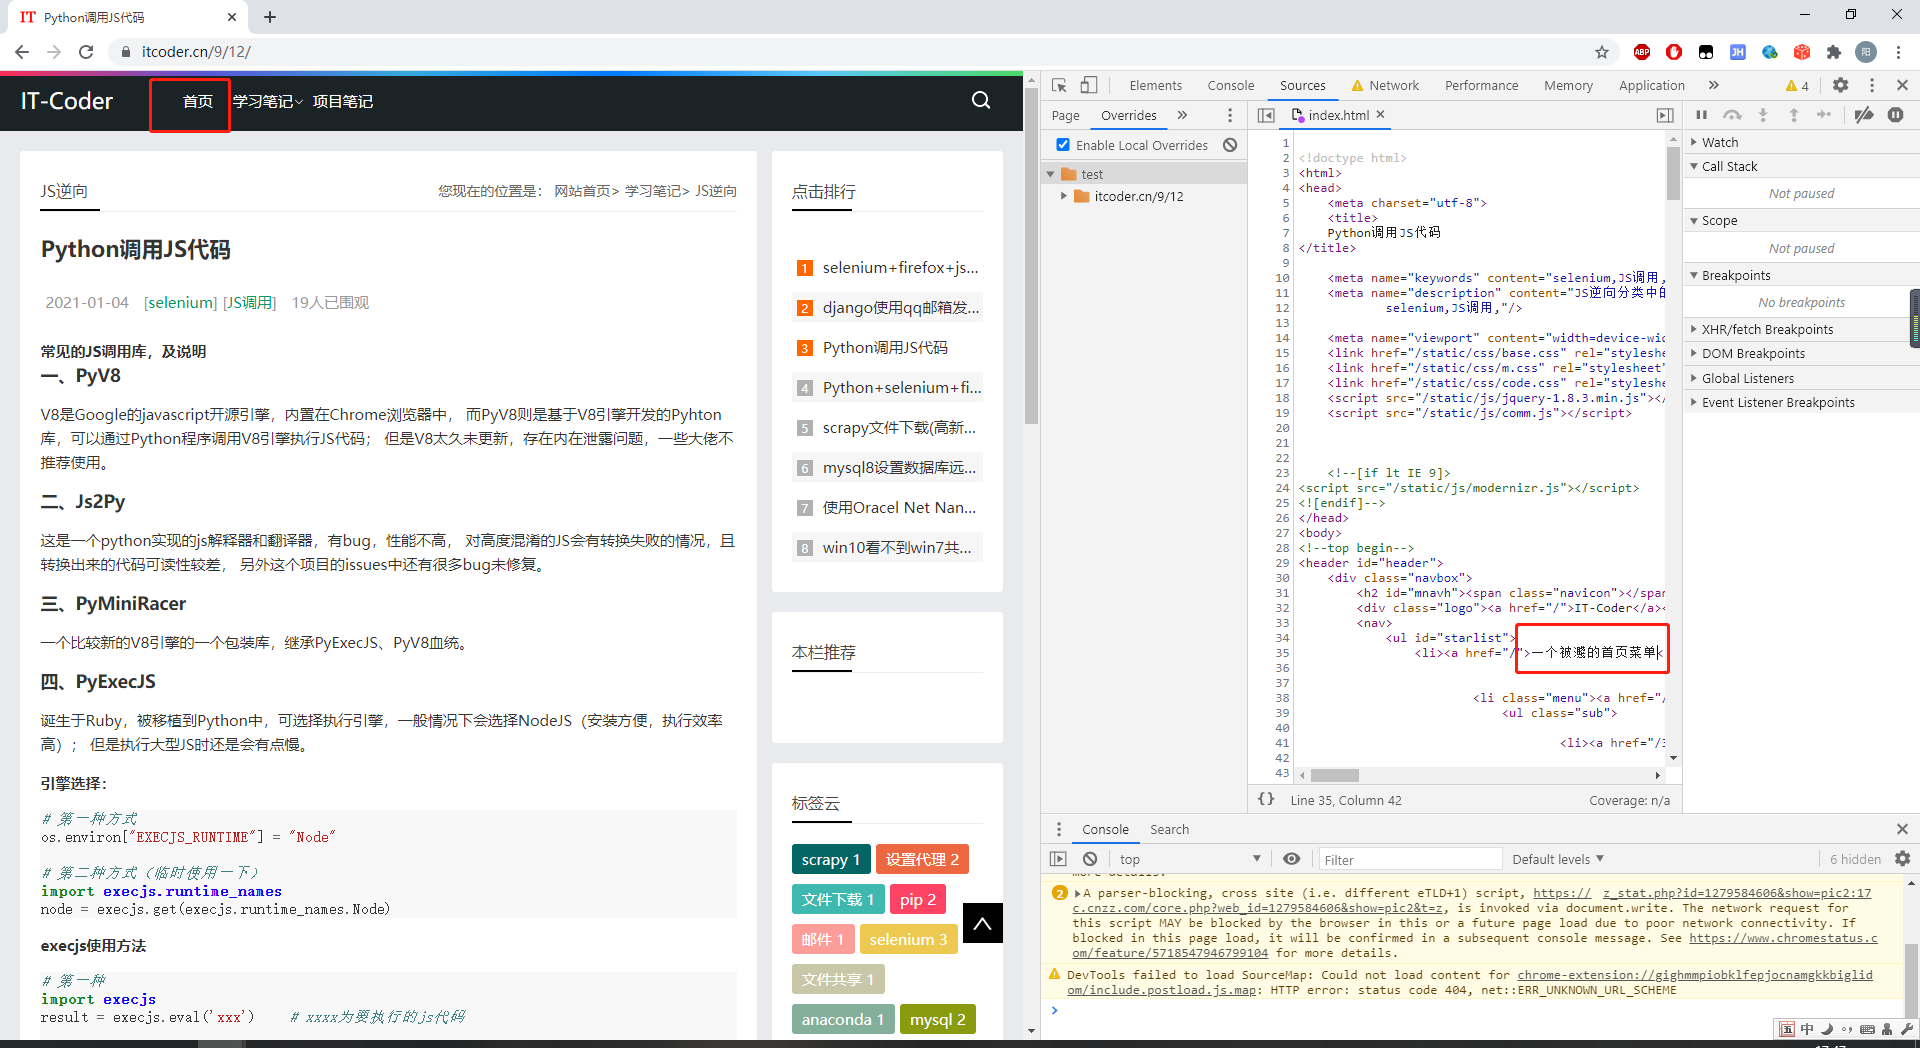
Task: Click the pretty print braces icon
Action: click(x=1266, y=799)
